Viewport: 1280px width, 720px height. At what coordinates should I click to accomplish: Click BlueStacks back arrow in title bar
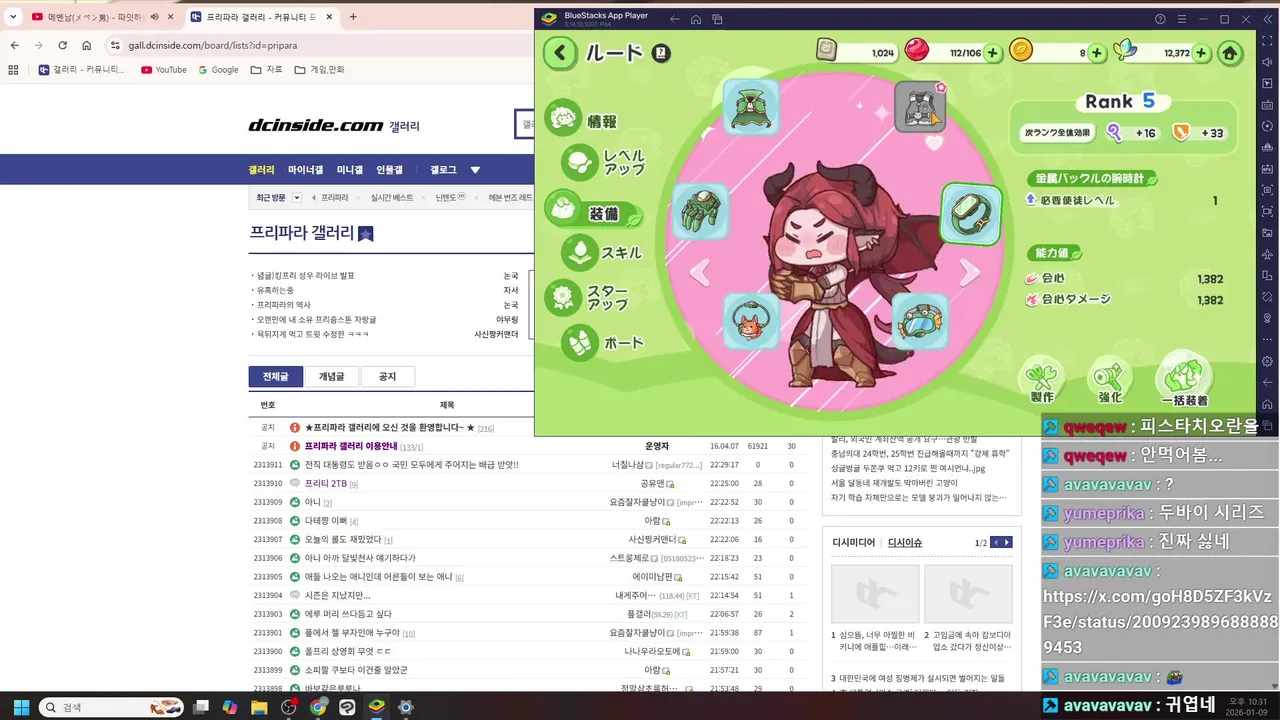[675, 19]
